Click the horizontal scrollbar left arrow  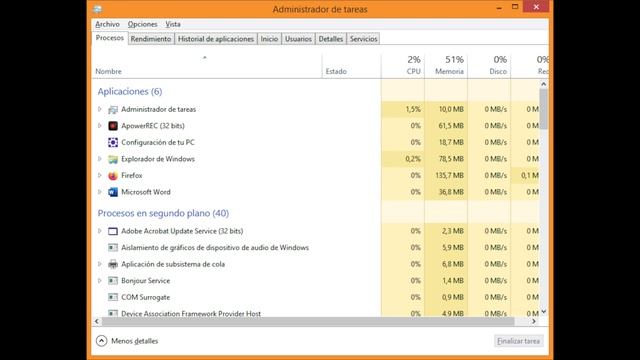coord(97,322)
